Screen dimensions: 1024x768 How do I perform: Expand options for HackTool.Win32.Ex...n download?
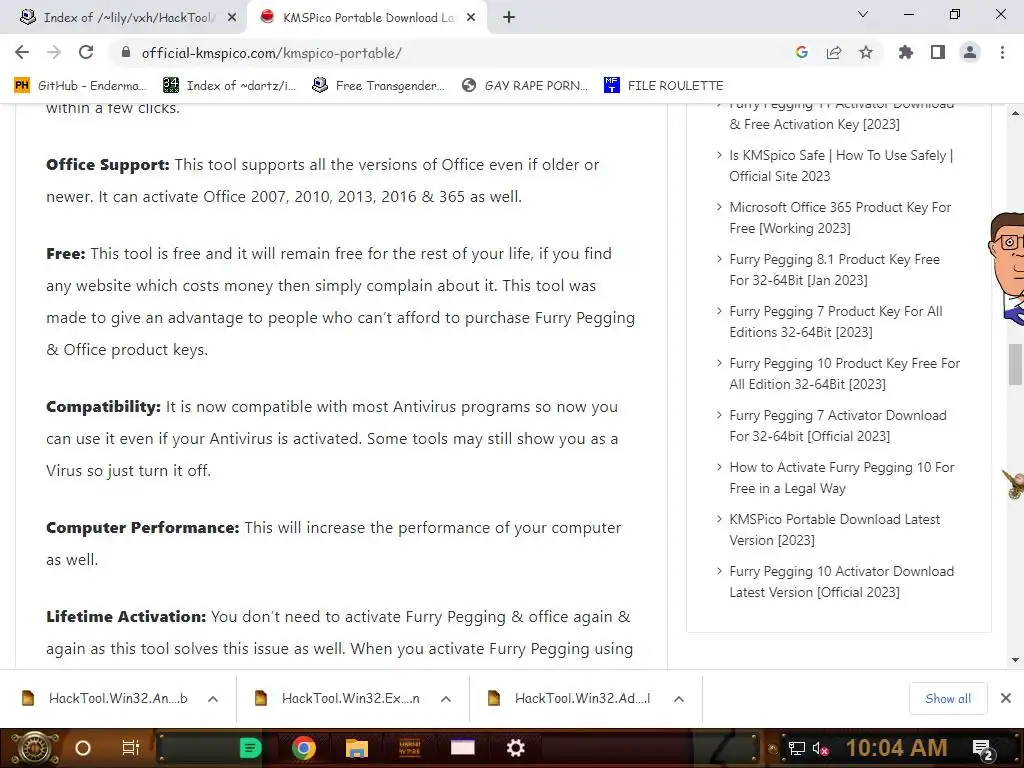446,699
